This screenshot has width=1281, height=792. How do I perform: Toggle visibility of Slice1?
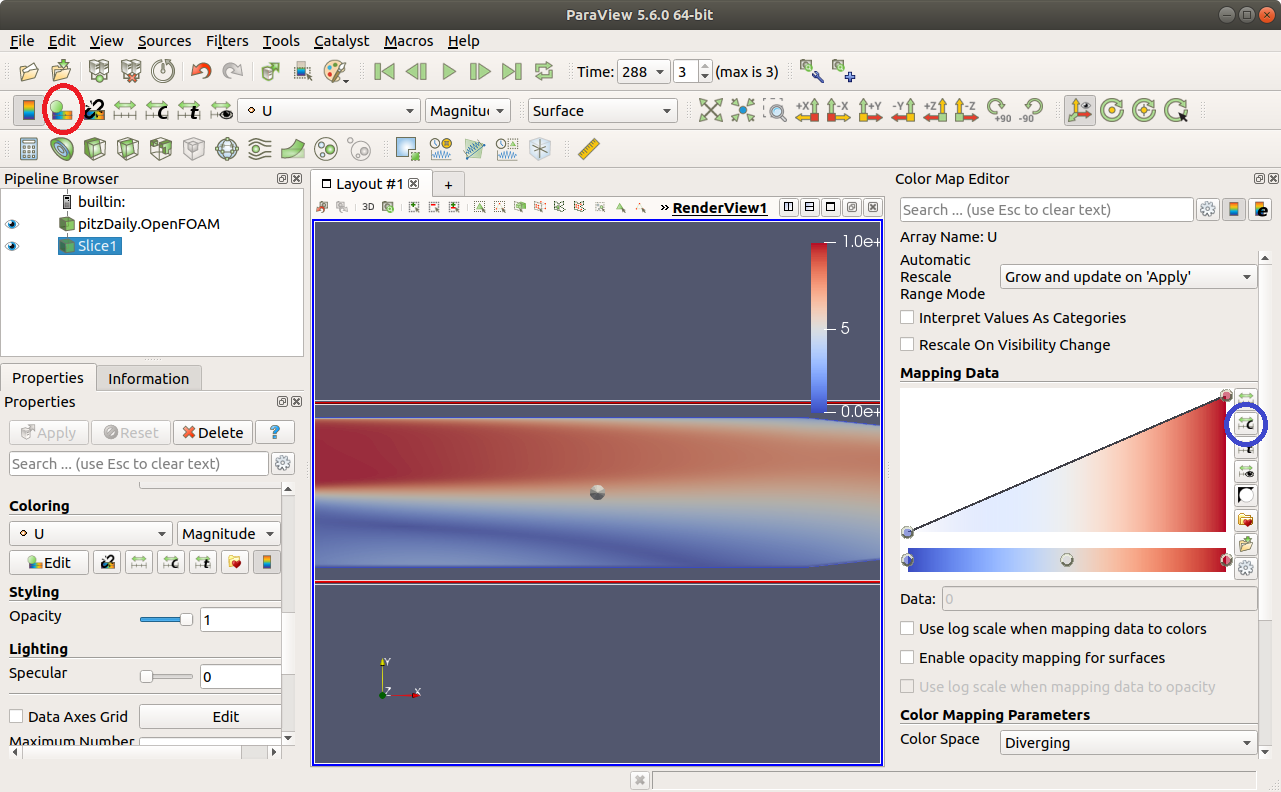13,246
